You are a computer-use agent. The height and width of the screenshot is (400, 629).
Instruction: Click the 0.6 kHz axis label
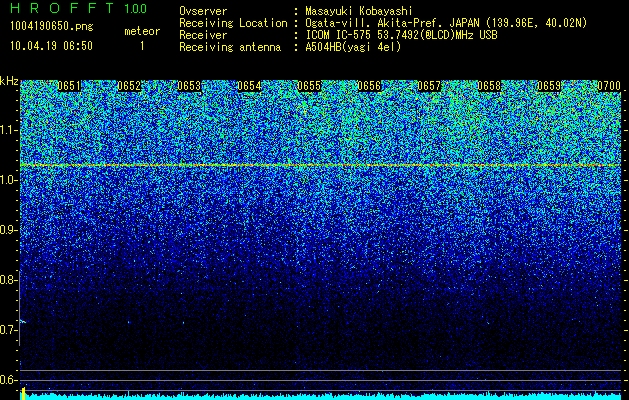[9, 380]
